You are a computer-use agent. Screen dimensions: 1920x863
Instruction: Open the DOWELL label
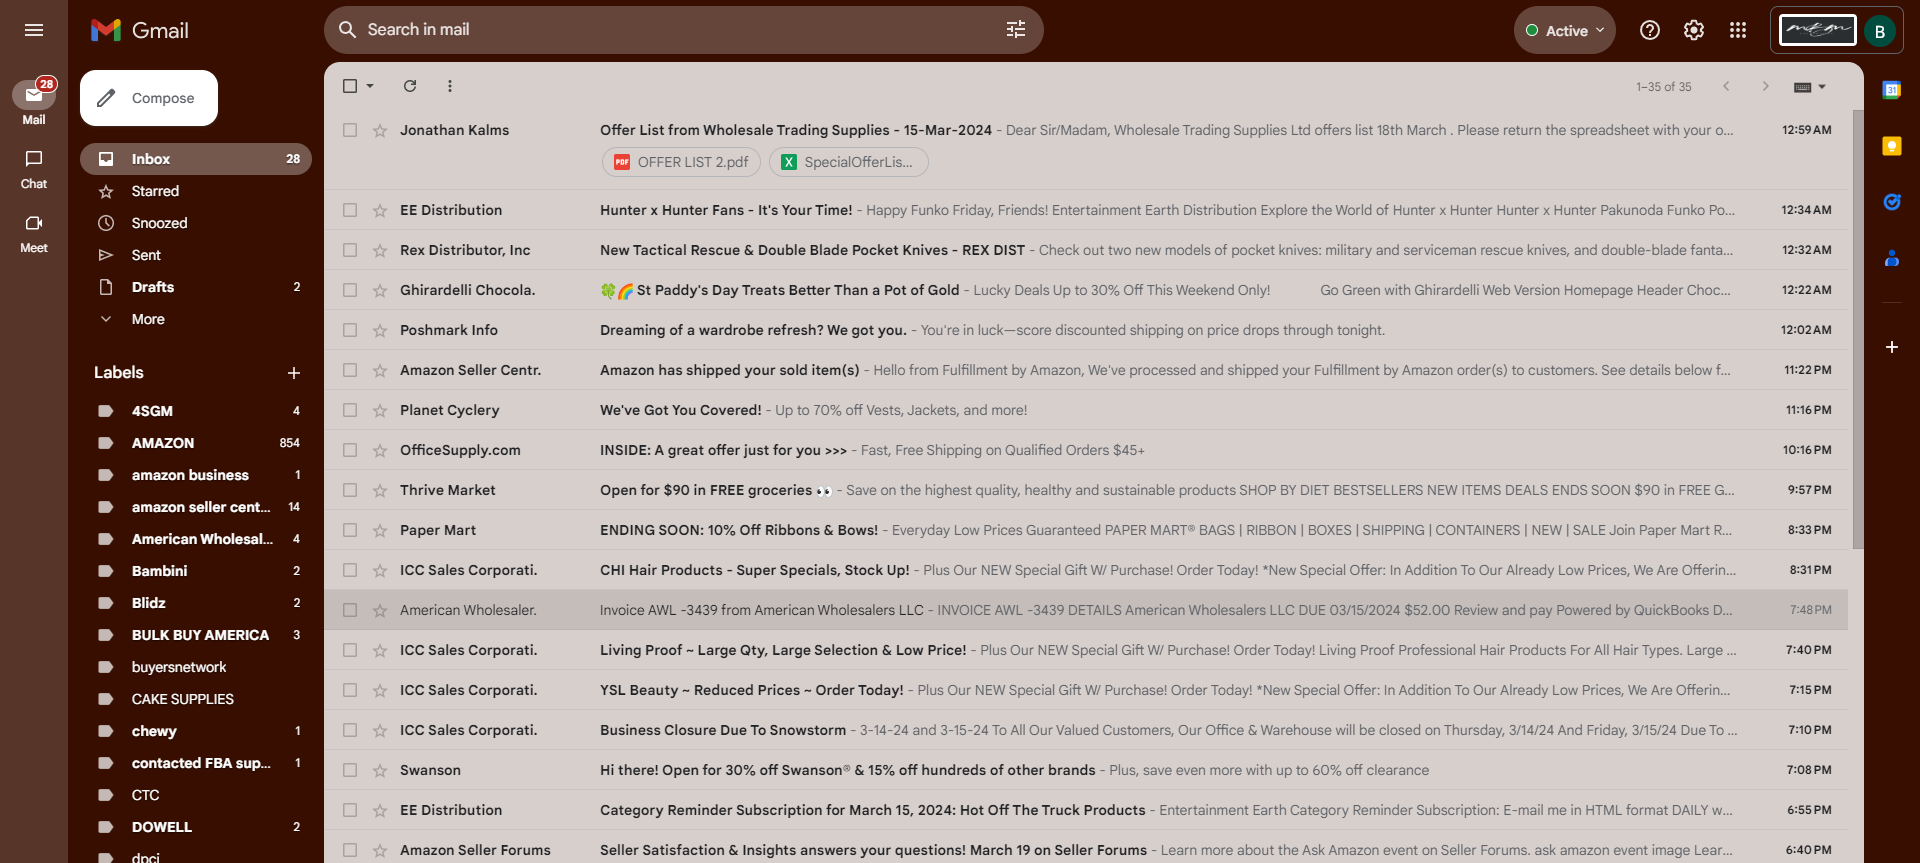[x=196, y=827]
